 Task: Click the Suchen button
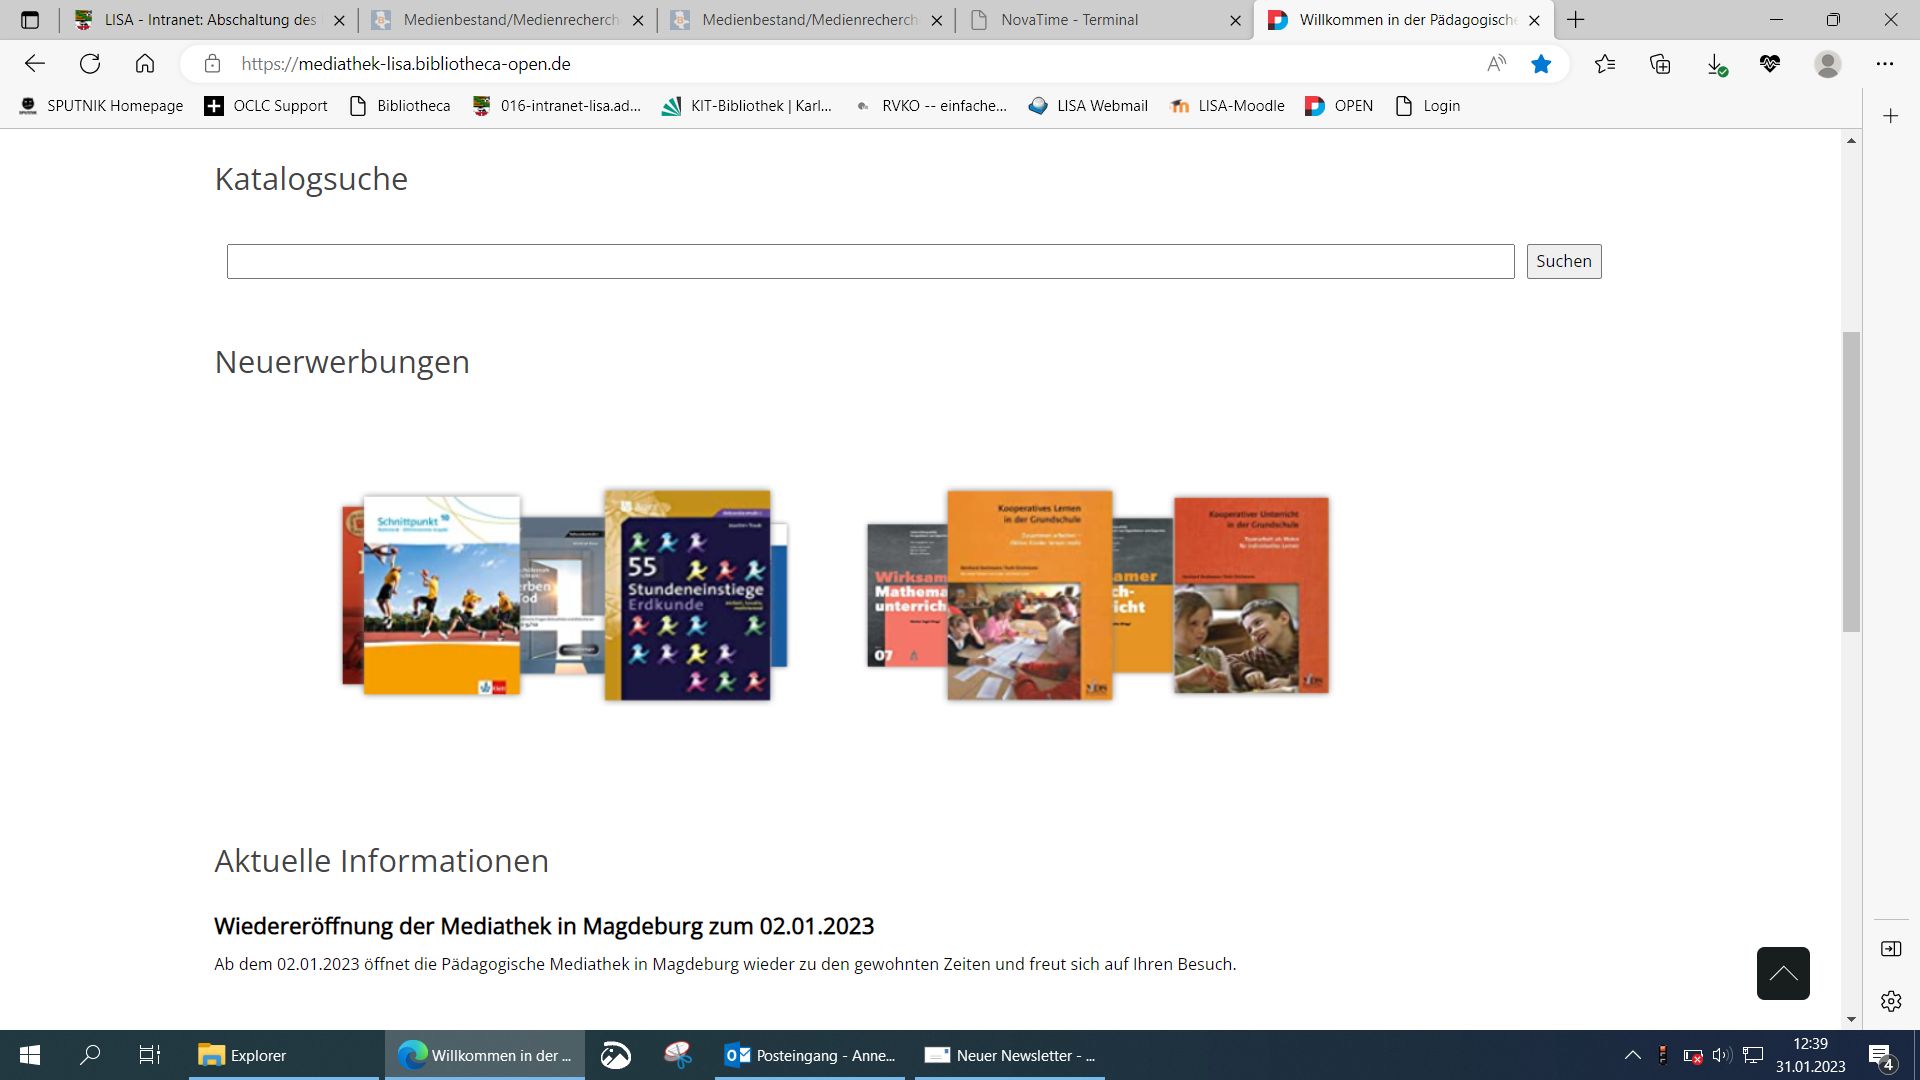pos(1563,261)
